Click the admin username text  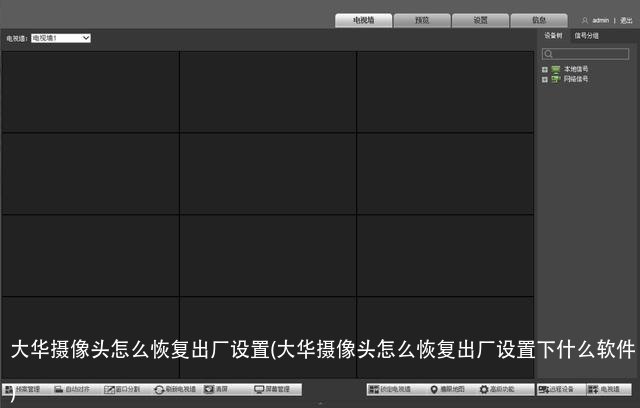[x=600, y=20]
